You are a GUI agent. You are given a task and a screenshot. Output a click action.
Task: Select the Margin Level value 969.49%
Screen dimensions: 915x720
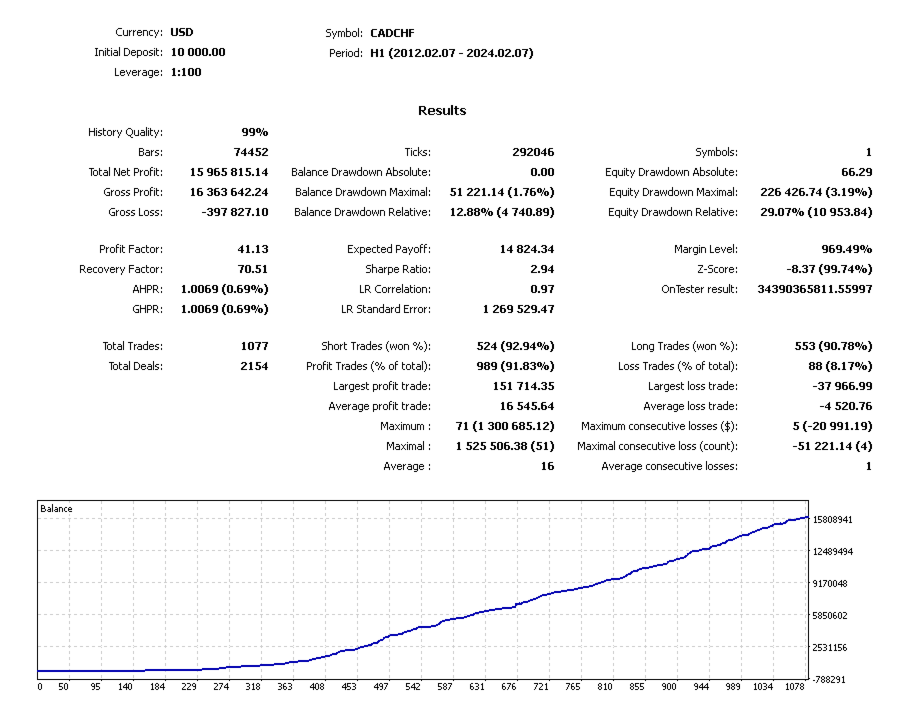pyautogui.click(x=847, y=249)
